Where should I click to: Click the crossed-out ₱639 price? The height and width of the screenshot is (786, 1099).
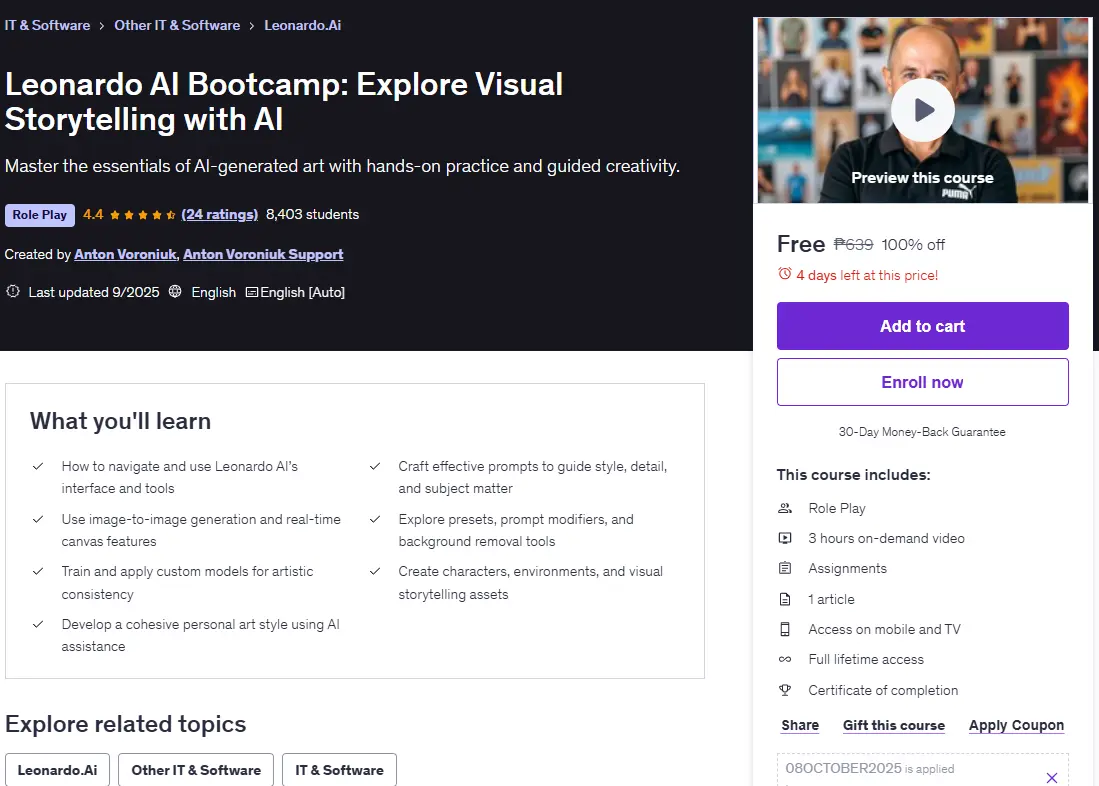tap(853, 245)
